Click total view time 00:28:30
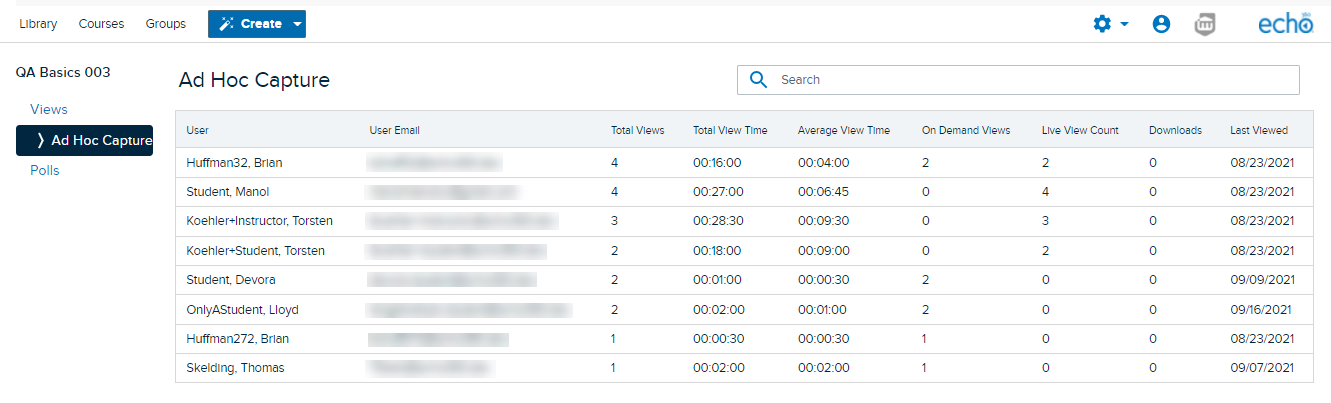This screenshot has width=1331, height=403. click(718, 221)
